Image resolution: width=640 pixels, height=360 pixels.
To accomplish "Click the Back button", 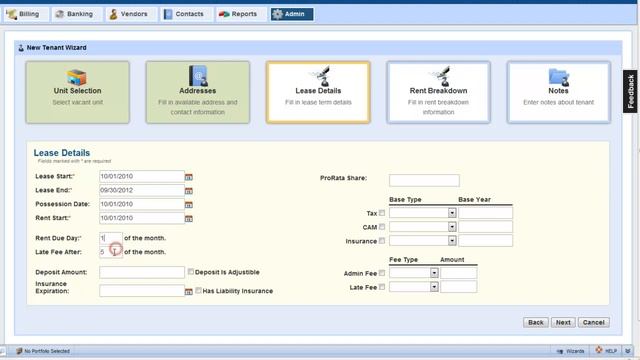I will [x=536, y=322].
